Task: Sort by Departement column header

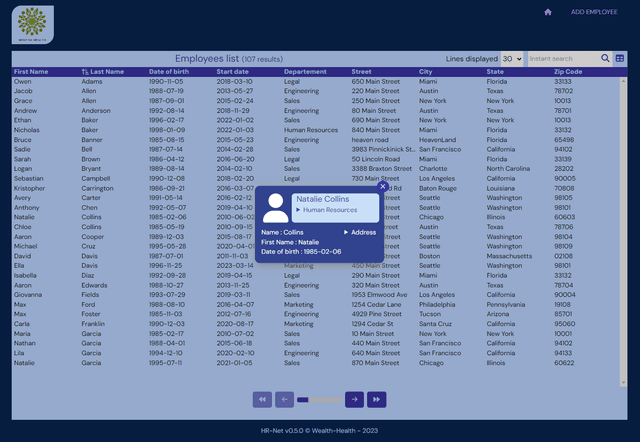Action: coord(305,72)
